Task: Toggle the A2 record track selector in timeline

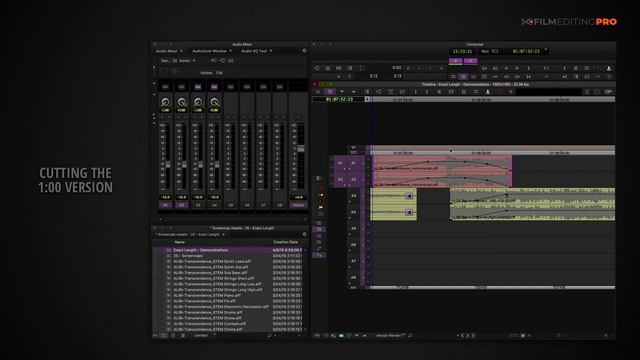Action: [x=353, y=180]
